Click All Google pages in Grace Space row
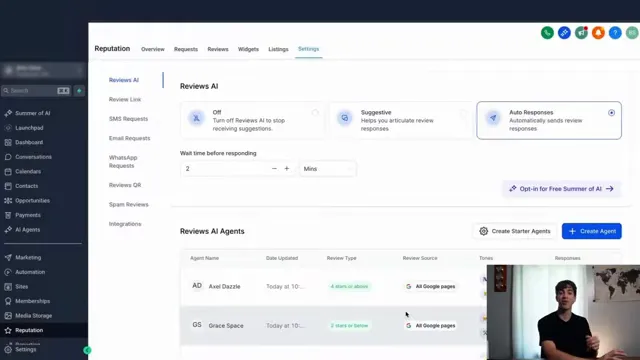The image size is (640, 360). tap(431, 326)
